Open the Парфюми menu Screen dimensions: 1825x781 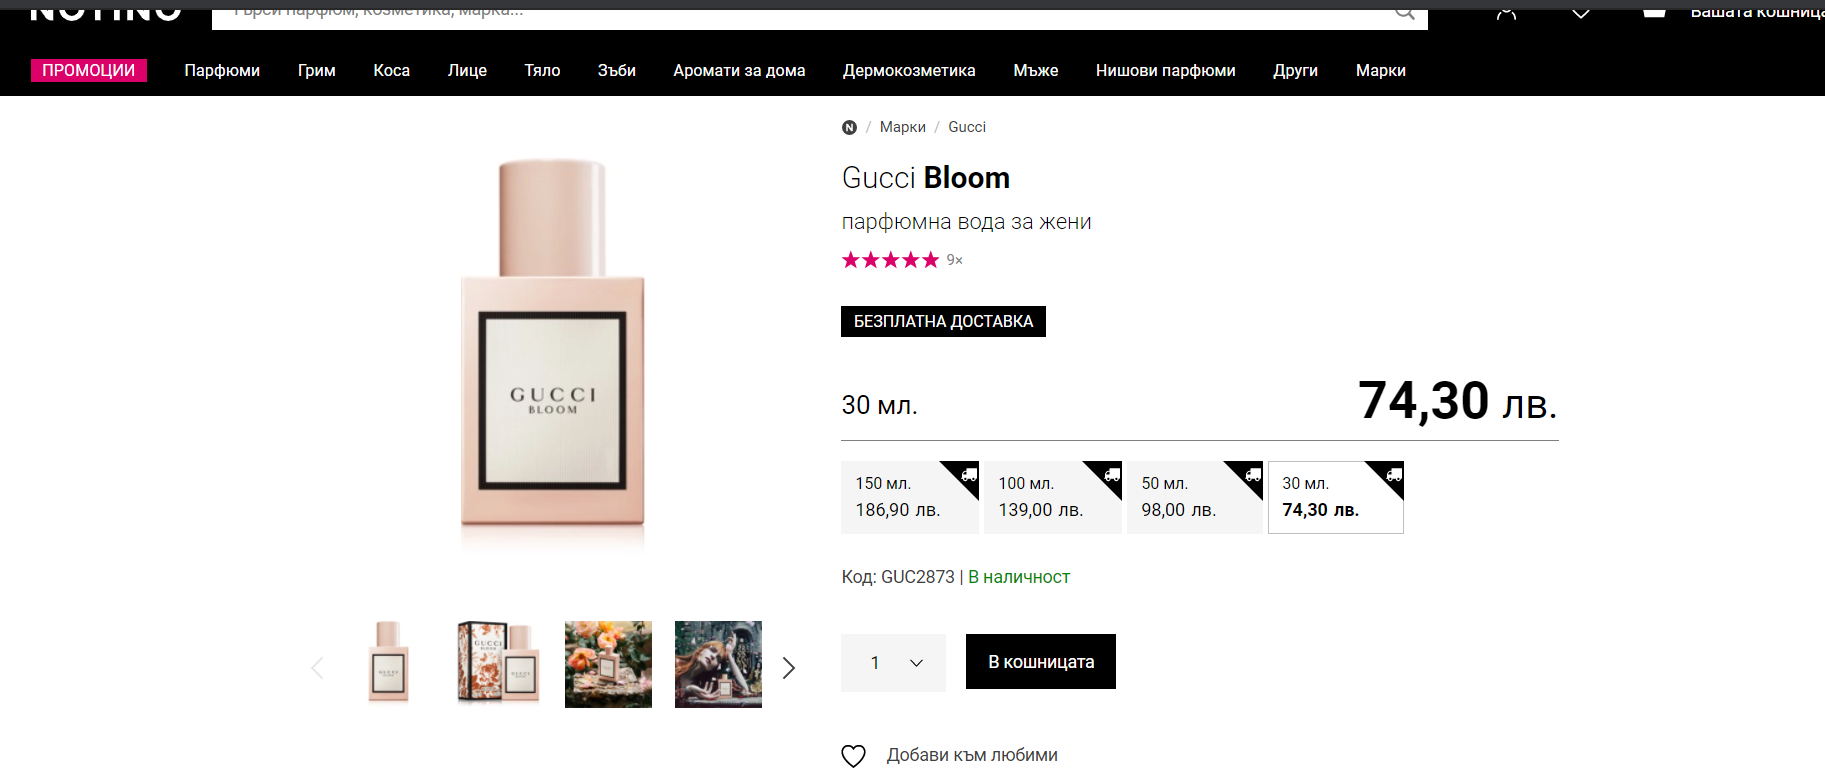click(222, 70)
